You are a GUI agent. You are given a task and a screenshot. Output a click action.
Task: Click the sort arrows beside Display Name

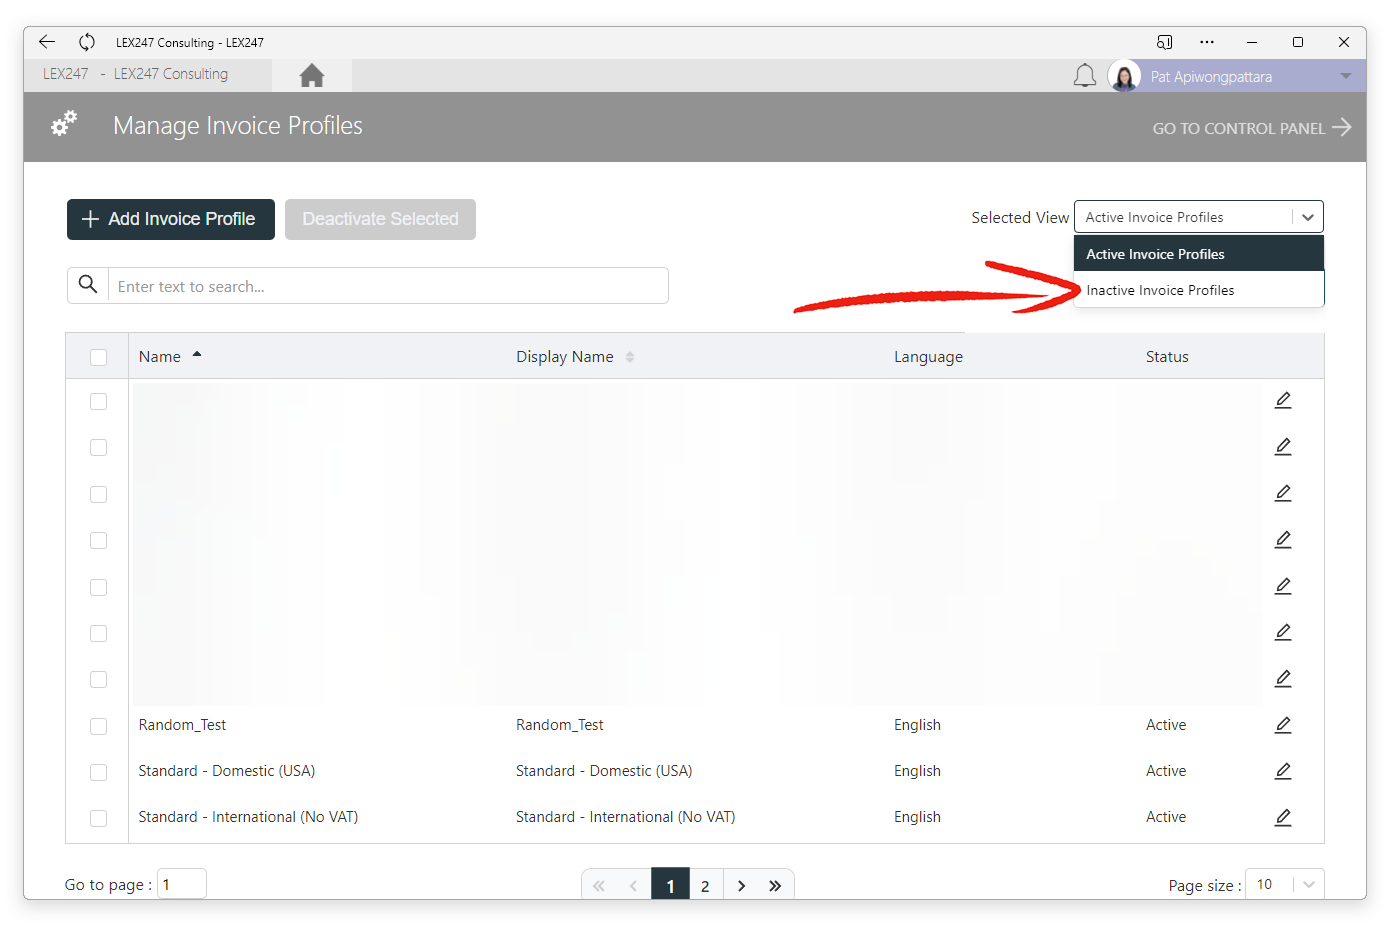coord(630,357)
